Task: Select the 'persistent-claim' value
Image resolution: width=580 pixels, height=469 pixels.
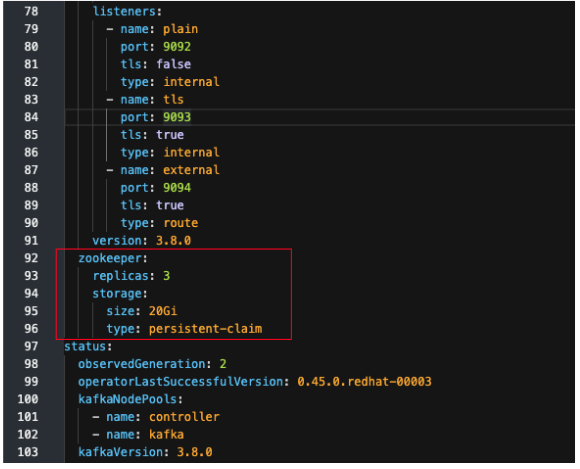Action: tap(205, 329)
